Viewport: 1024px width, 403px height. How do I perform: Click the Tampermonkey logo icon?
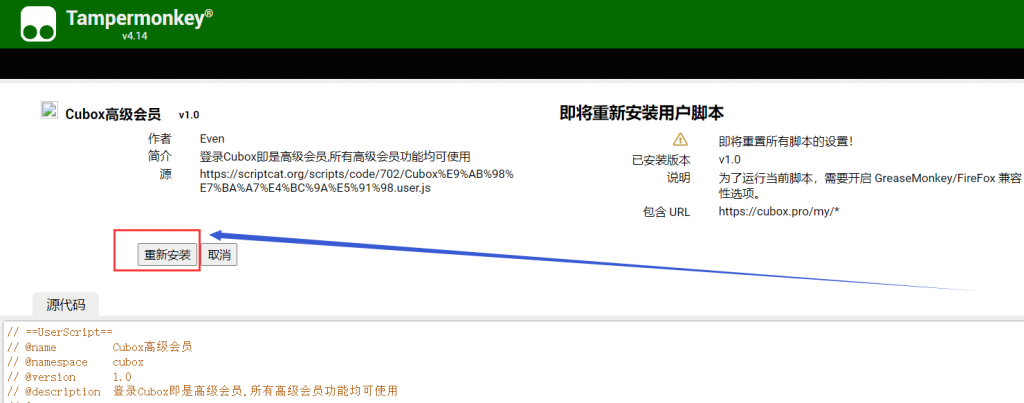[38, 23]
